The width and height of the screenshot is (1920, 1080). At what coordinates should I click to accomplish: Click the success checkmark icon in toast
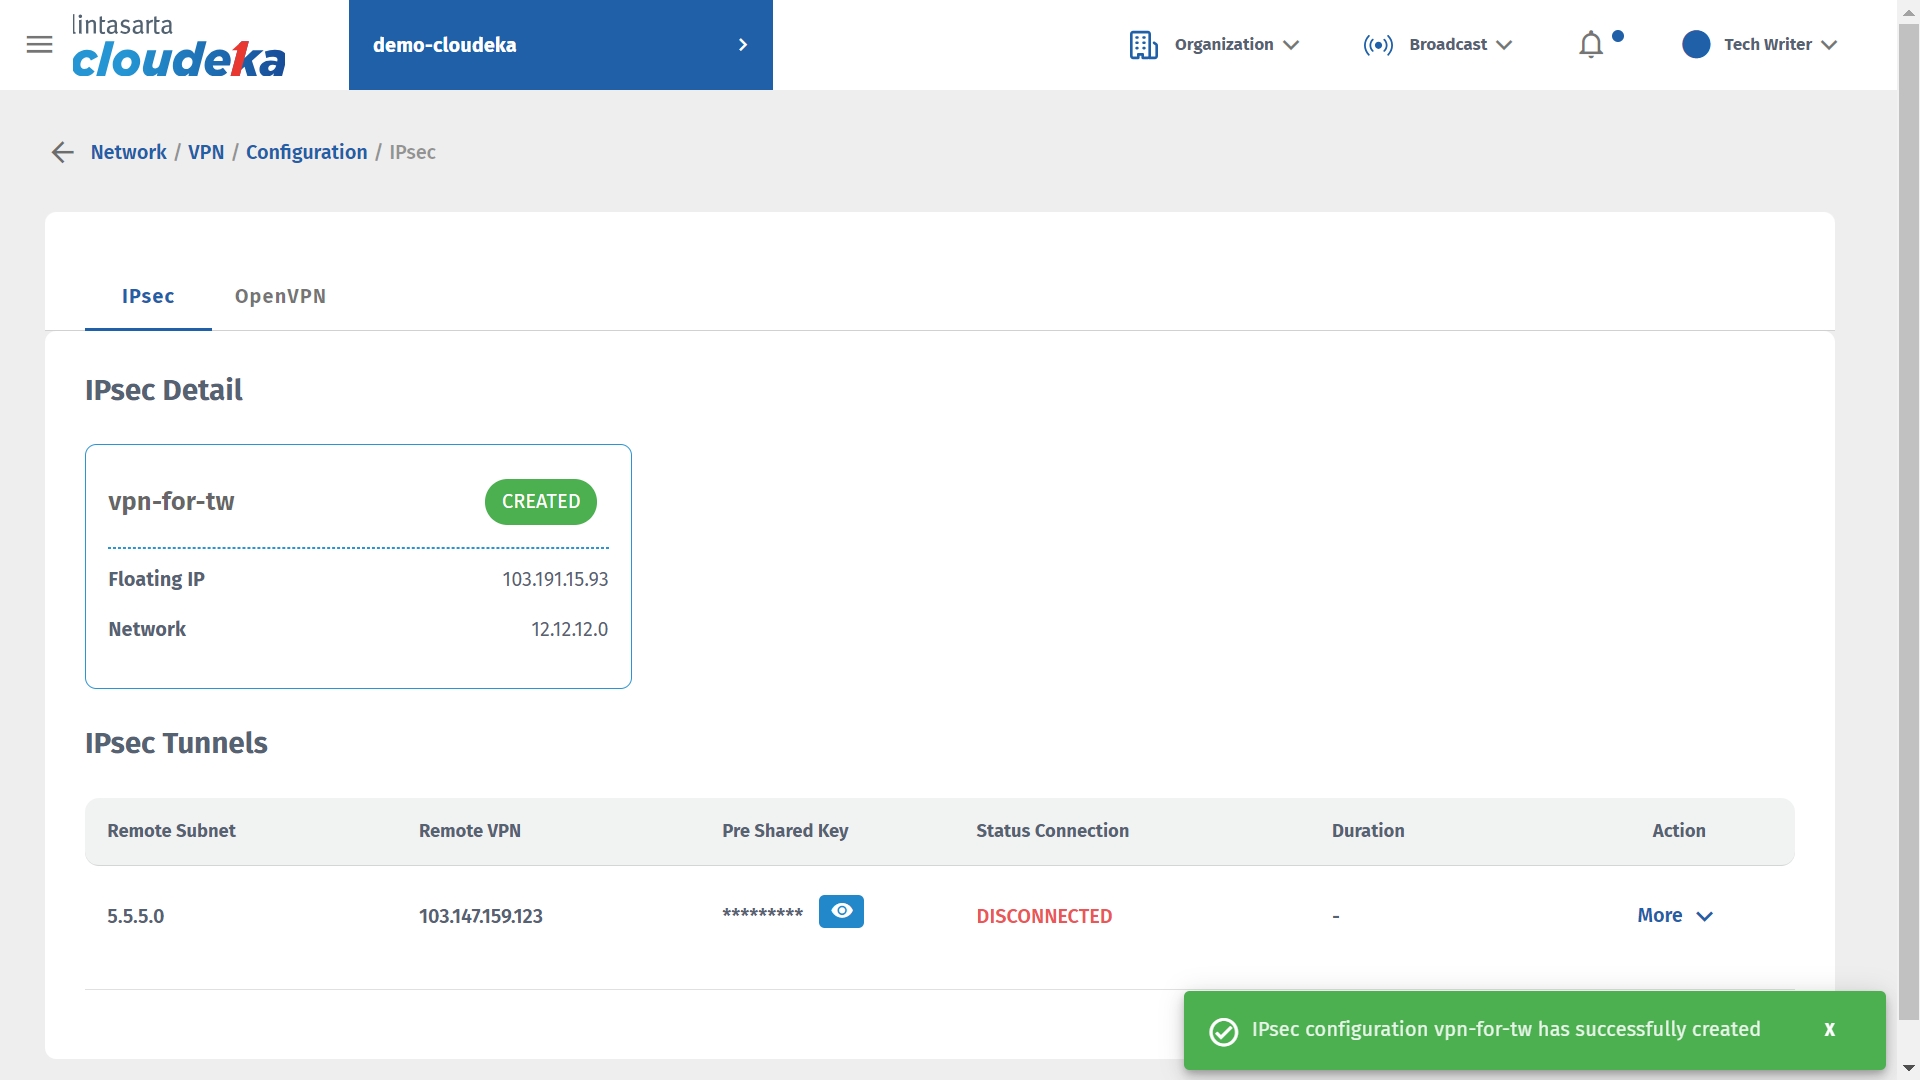pos(1223,1031)
